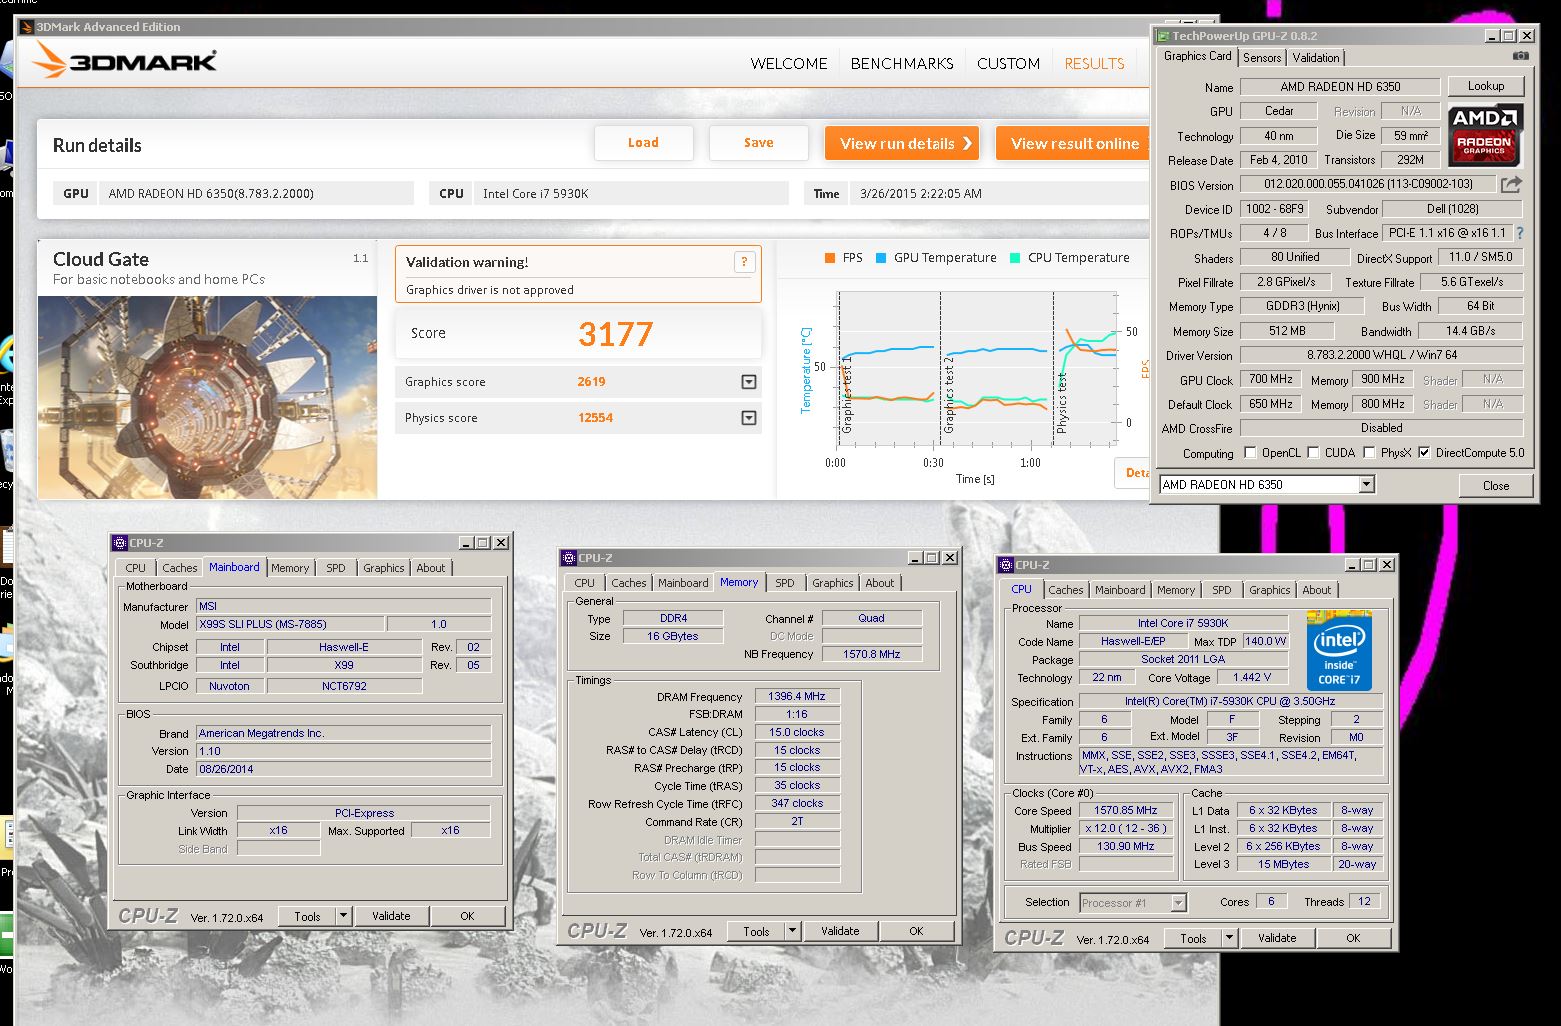Click the Intel Core i7 logo in CPU-Z
This screenshot has height=1026, width=1561.
click(1339, 649)
